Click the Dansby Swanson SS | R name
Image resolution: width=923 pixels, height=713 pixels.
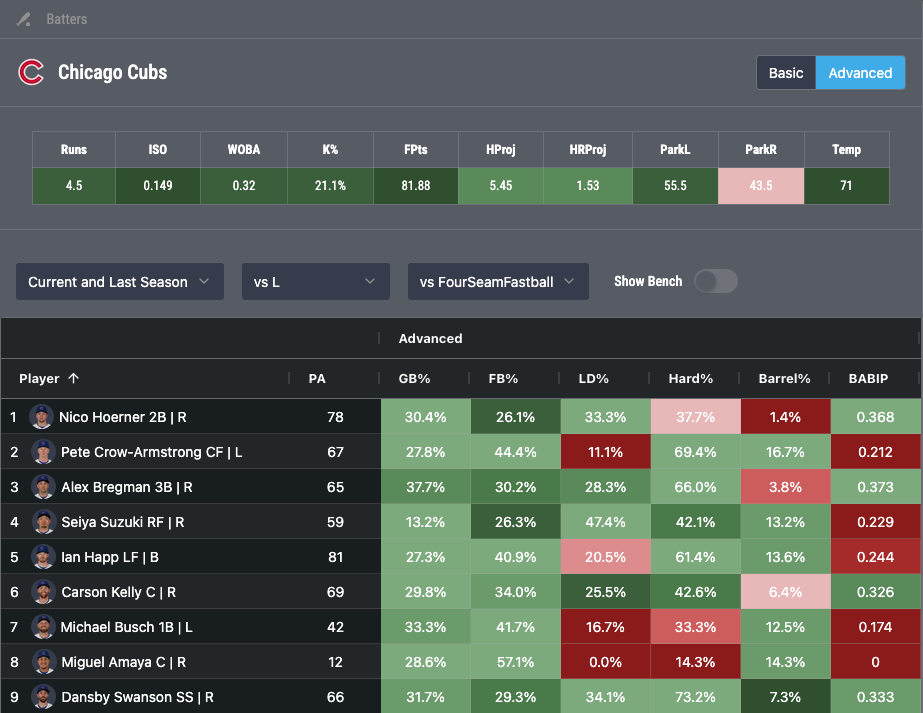pyautogui.click(x=137, y=697)
